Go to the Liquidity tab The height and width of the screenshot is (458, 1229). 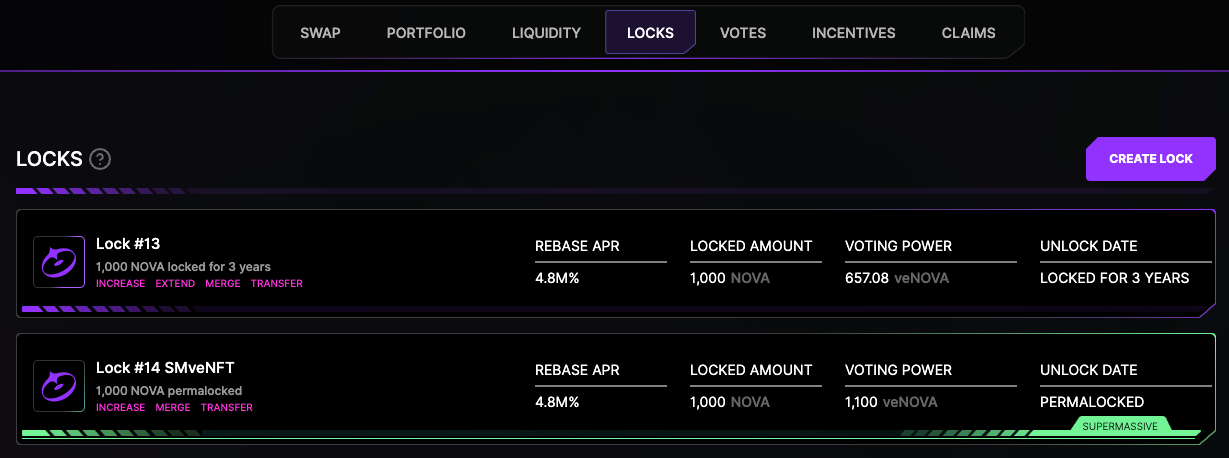tap(546, 33)
